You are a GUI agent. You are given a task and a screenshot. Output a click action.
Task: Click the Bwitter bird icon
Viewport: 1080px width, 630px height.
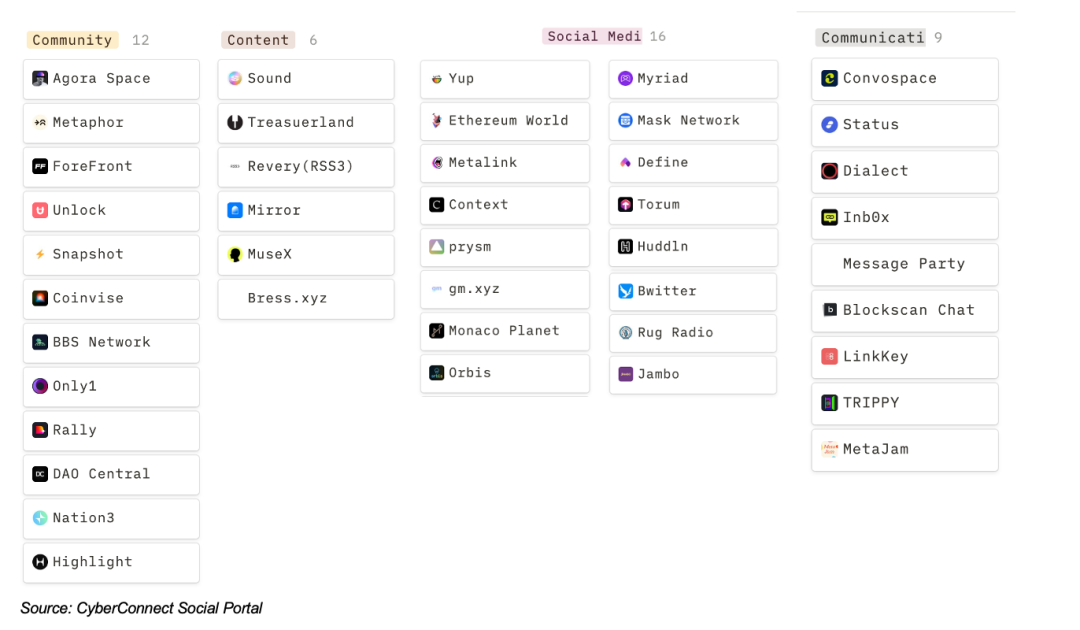(625, 291)
